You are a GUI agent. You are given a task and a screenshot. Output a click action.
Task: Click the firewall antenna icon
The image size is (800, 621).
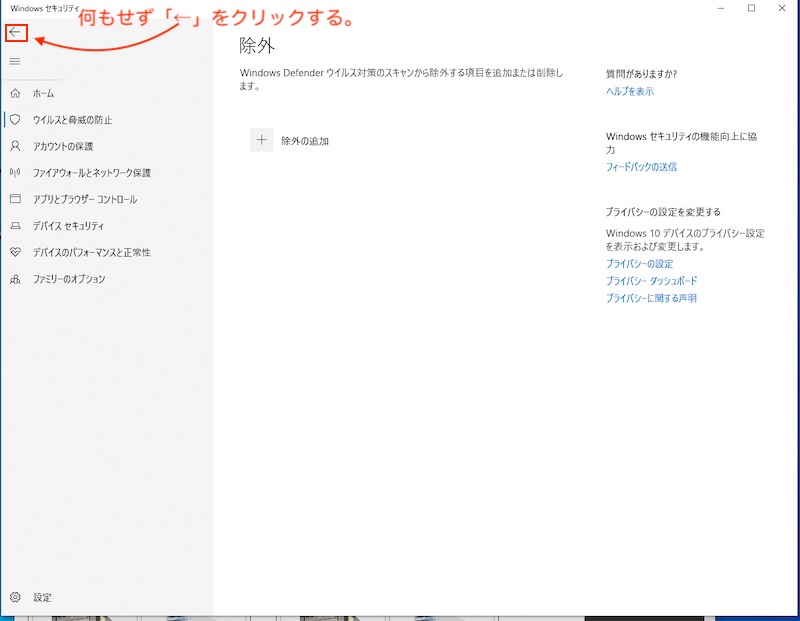point(15,172)
